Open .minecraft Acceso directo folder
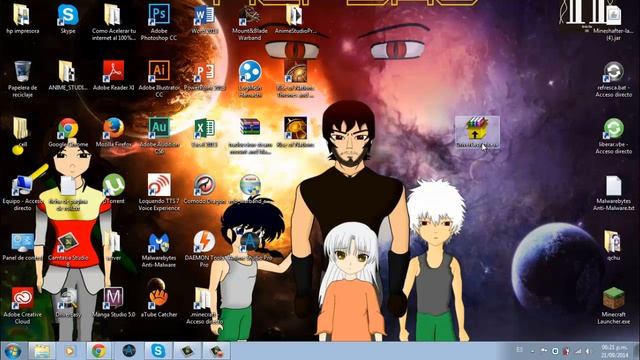This screenshot has height=360, width=640. 204,306
